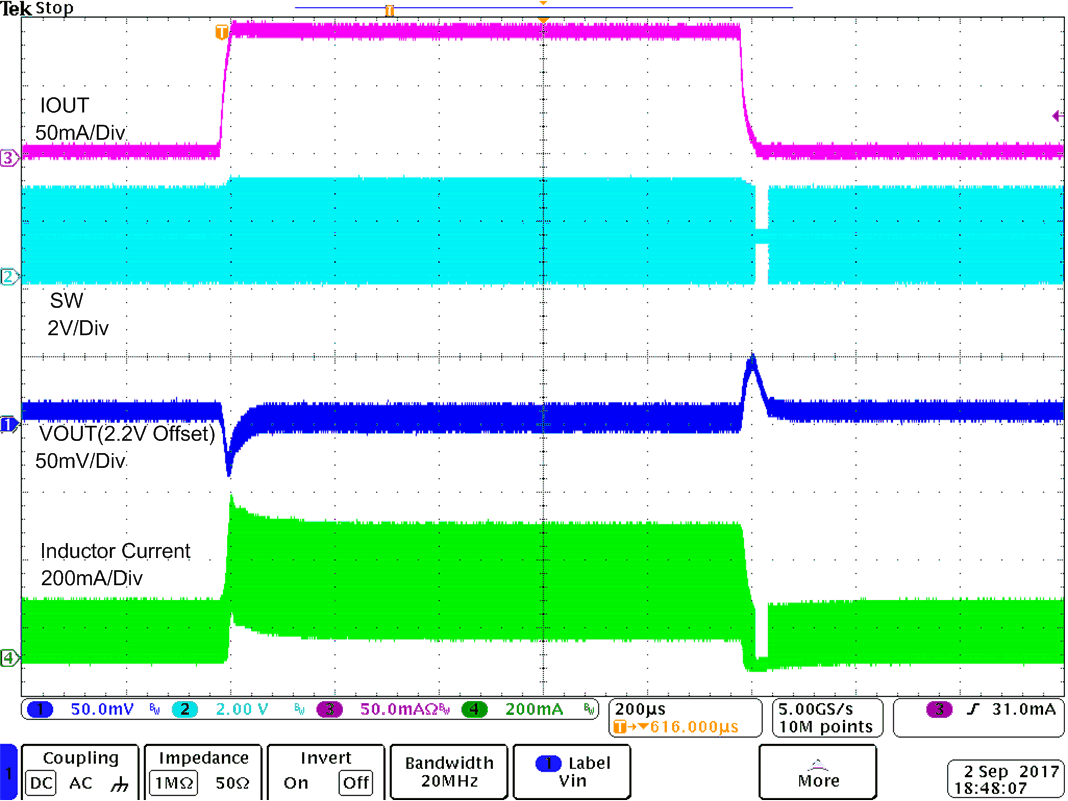Expand the More menu
The width and height of the screenshot is (1068, 801).
pyautogui.click(x=817, y=772)
